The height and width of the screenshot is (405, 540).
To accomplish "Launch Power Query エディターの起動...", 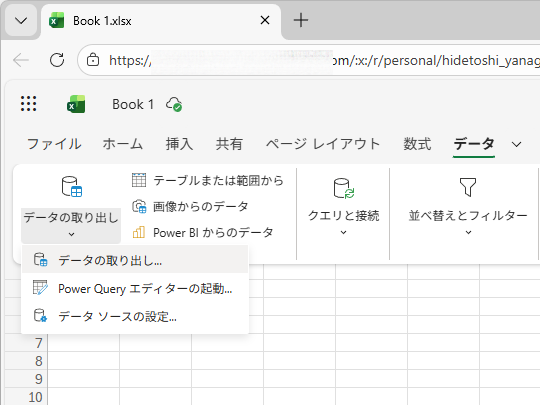I will pyautogui.click(x=135, y=288).
